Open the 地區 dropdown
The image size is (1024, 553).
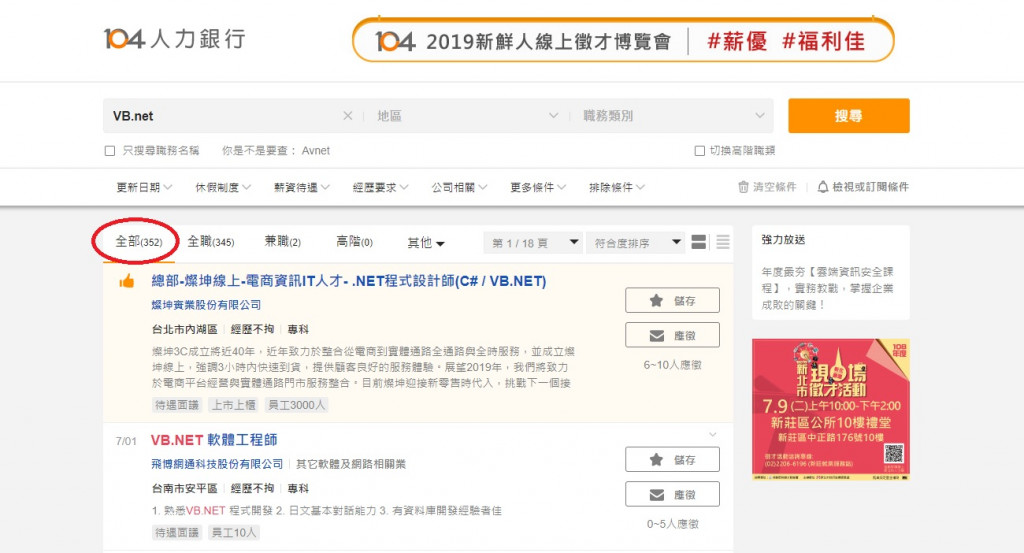point(467,116)
